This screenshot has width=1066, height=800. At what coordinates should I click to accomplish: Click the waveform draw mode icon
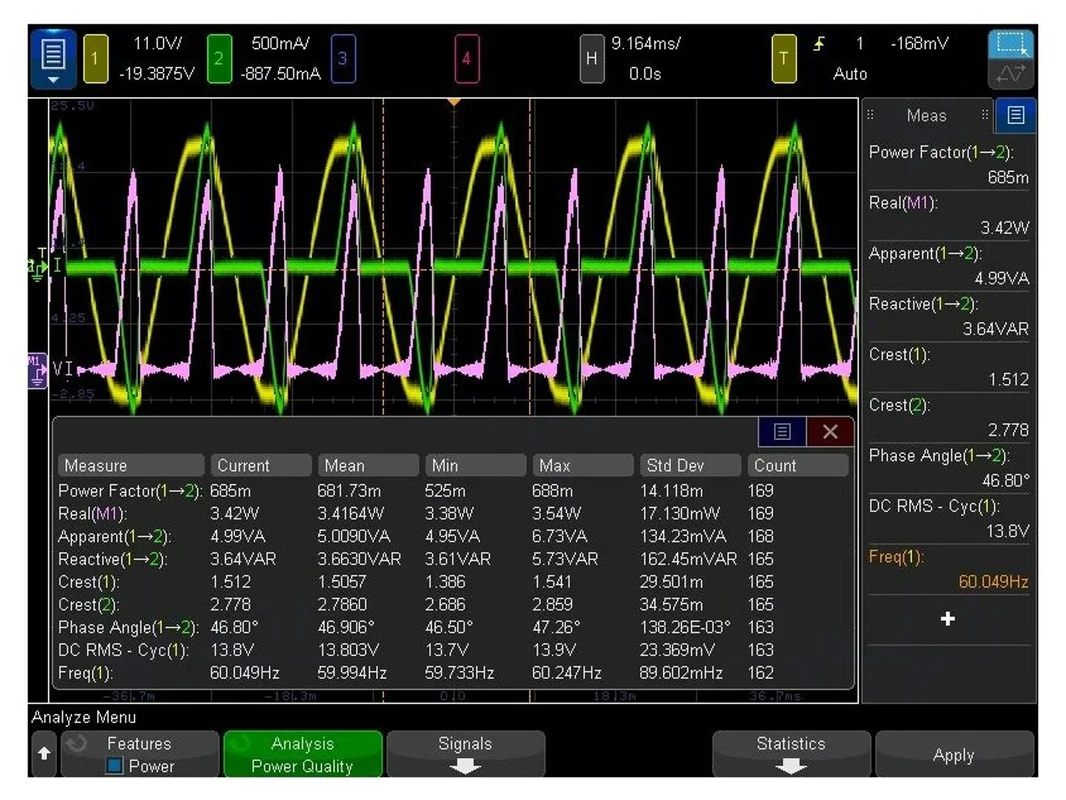[x=1011, y=74]
